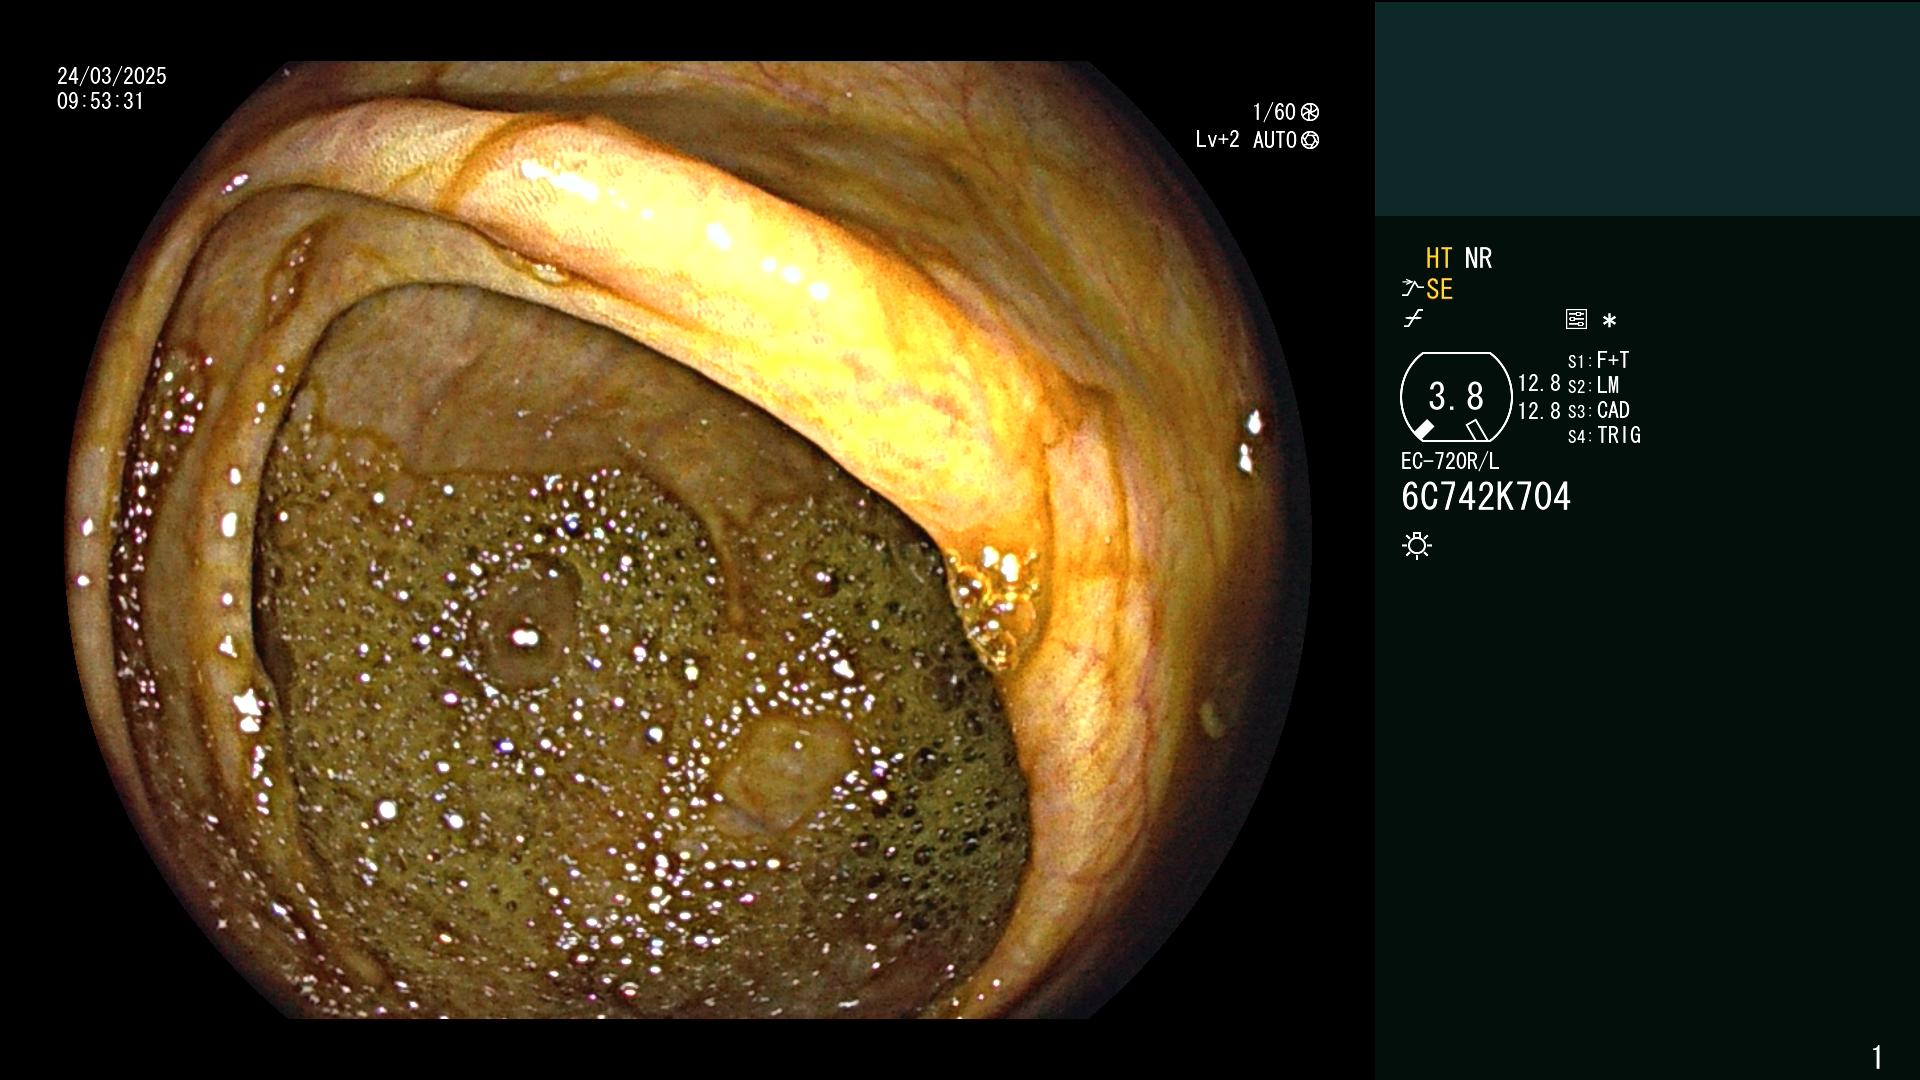Click the teal patient information panel
The height and width of the screenshot is (1080, 1920).
tap(1647, 109)
